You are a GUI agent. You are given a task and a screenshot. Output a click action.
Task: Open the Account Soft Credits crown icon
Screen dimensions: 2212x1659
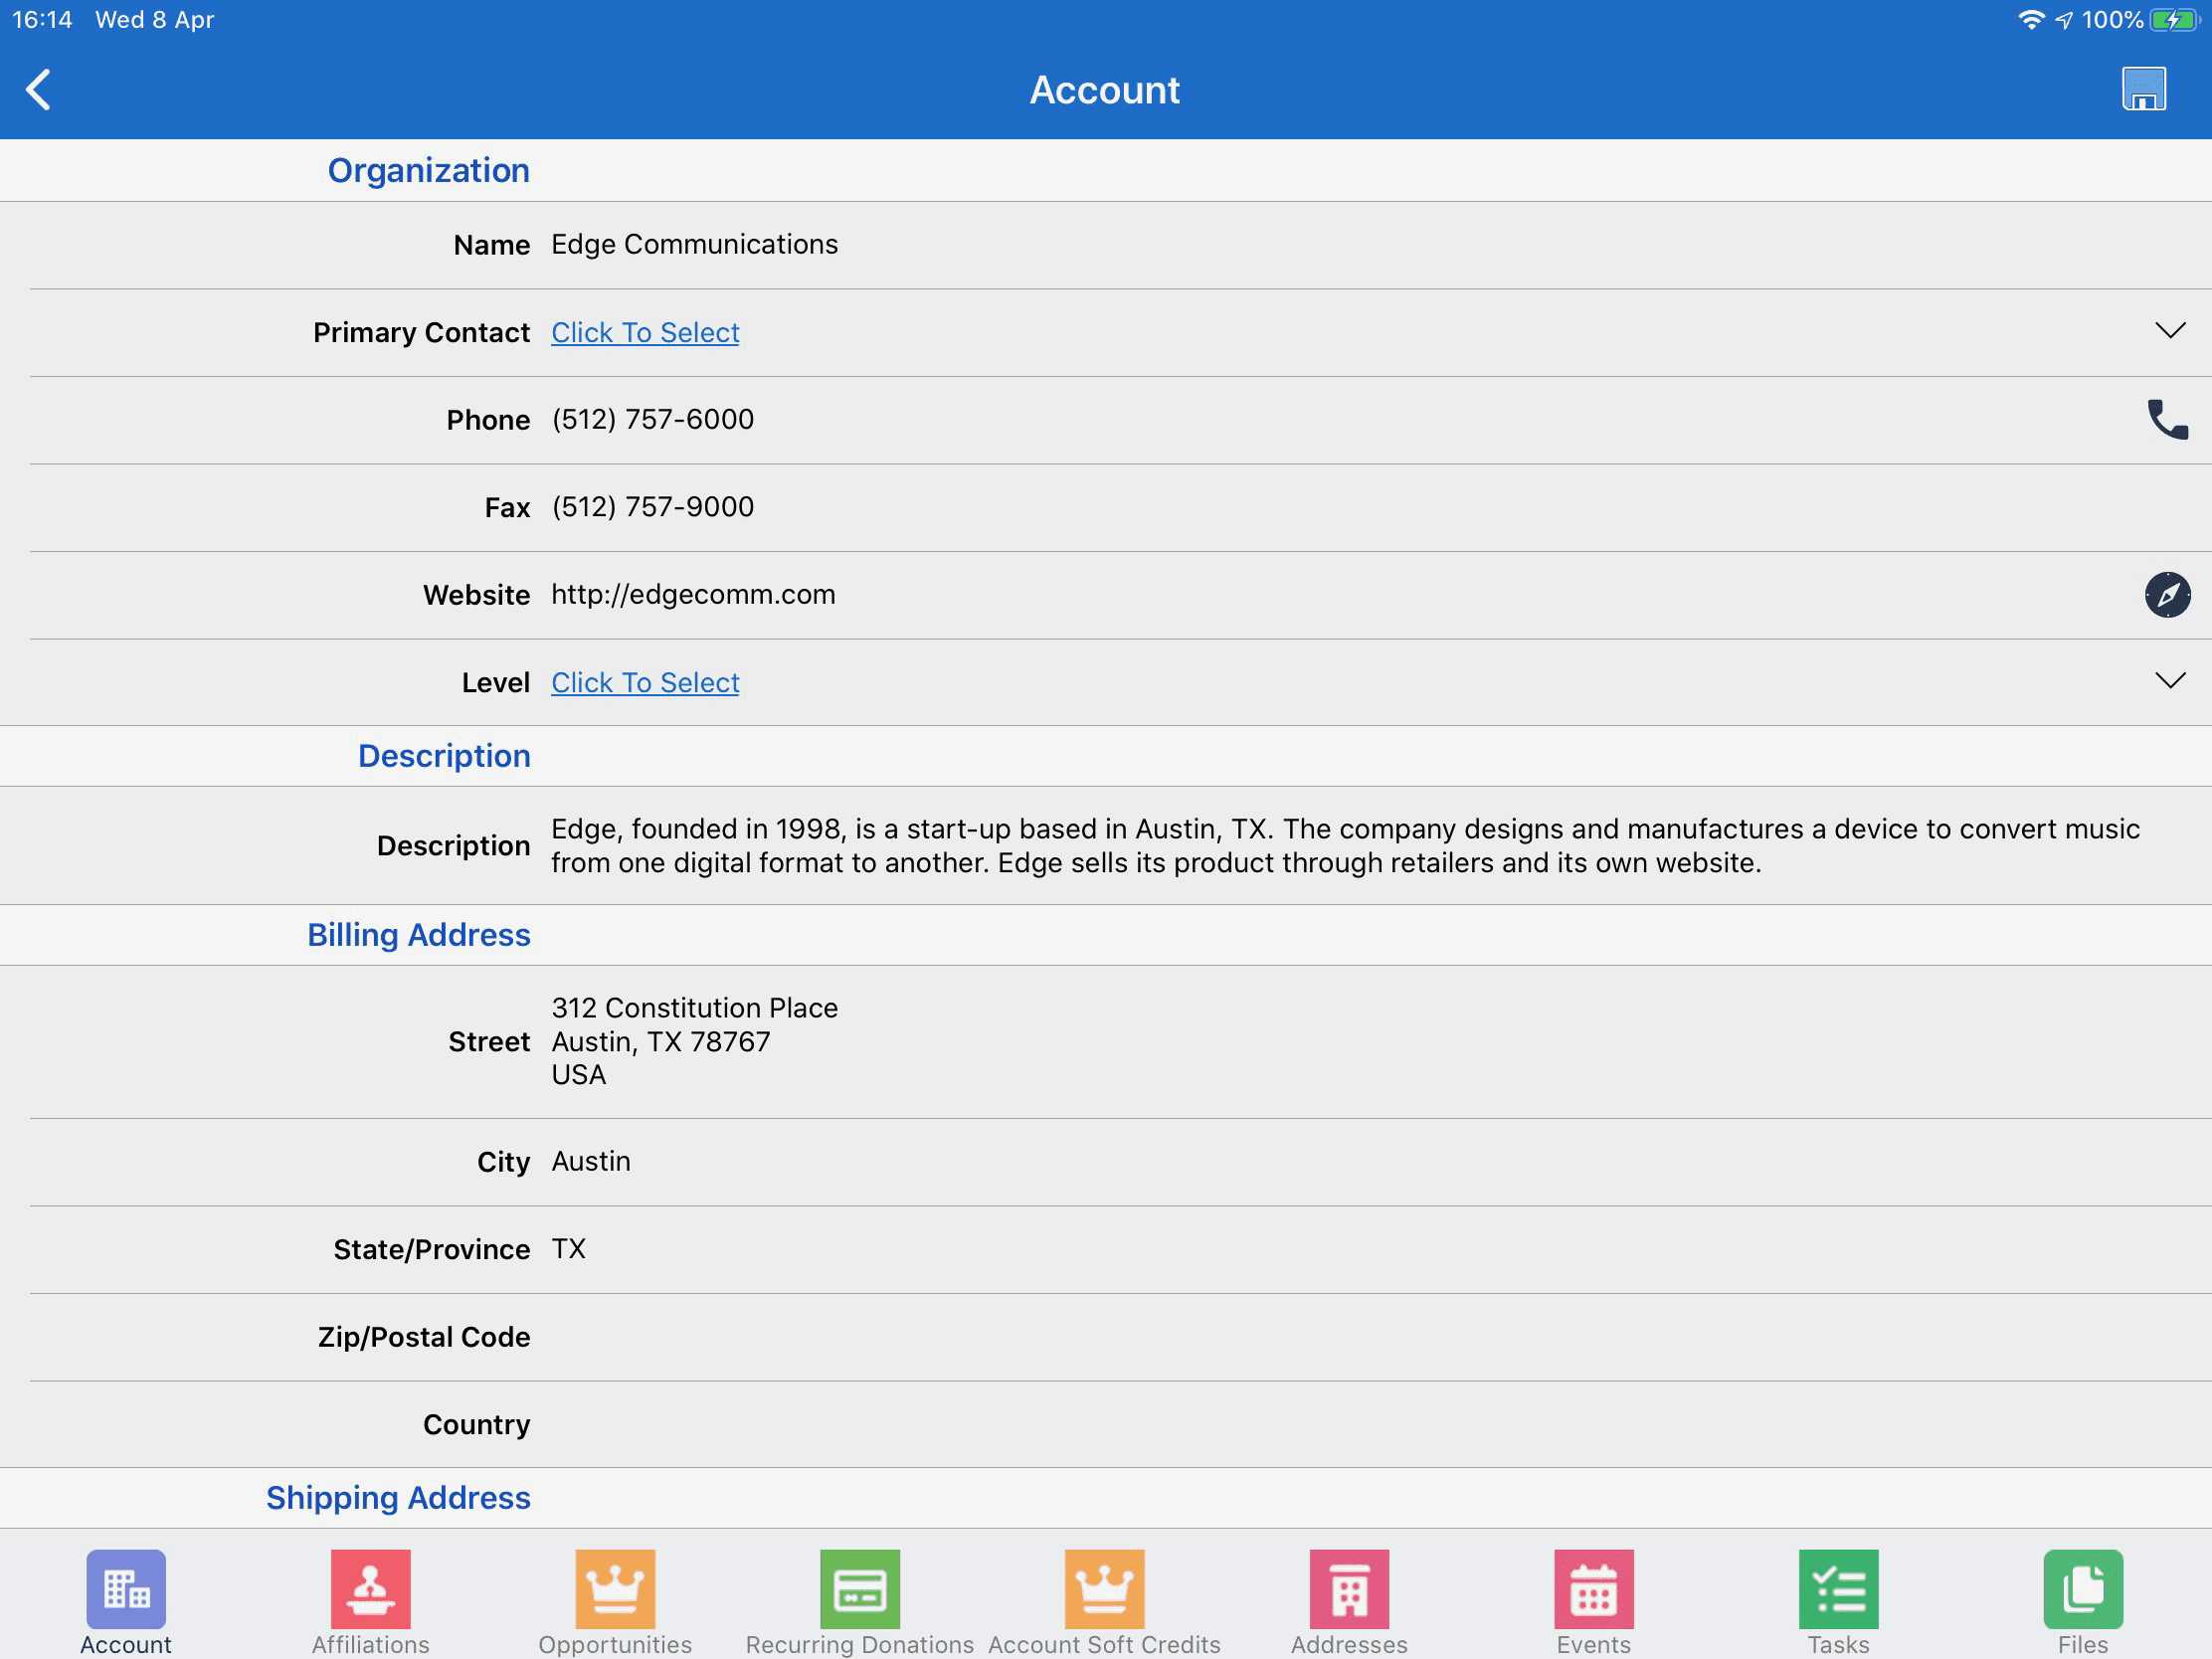pos(1104,1589)
